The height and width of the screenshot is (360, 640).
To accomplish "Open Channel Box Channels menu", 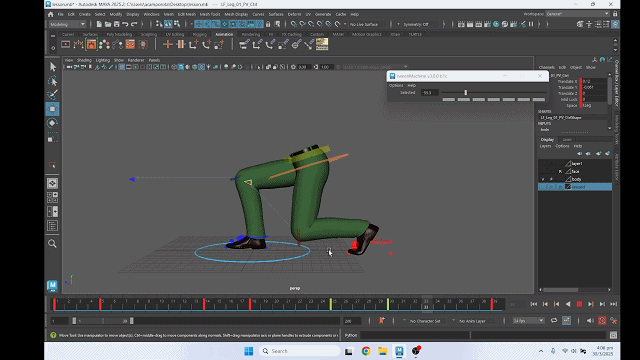I will 547,67.
